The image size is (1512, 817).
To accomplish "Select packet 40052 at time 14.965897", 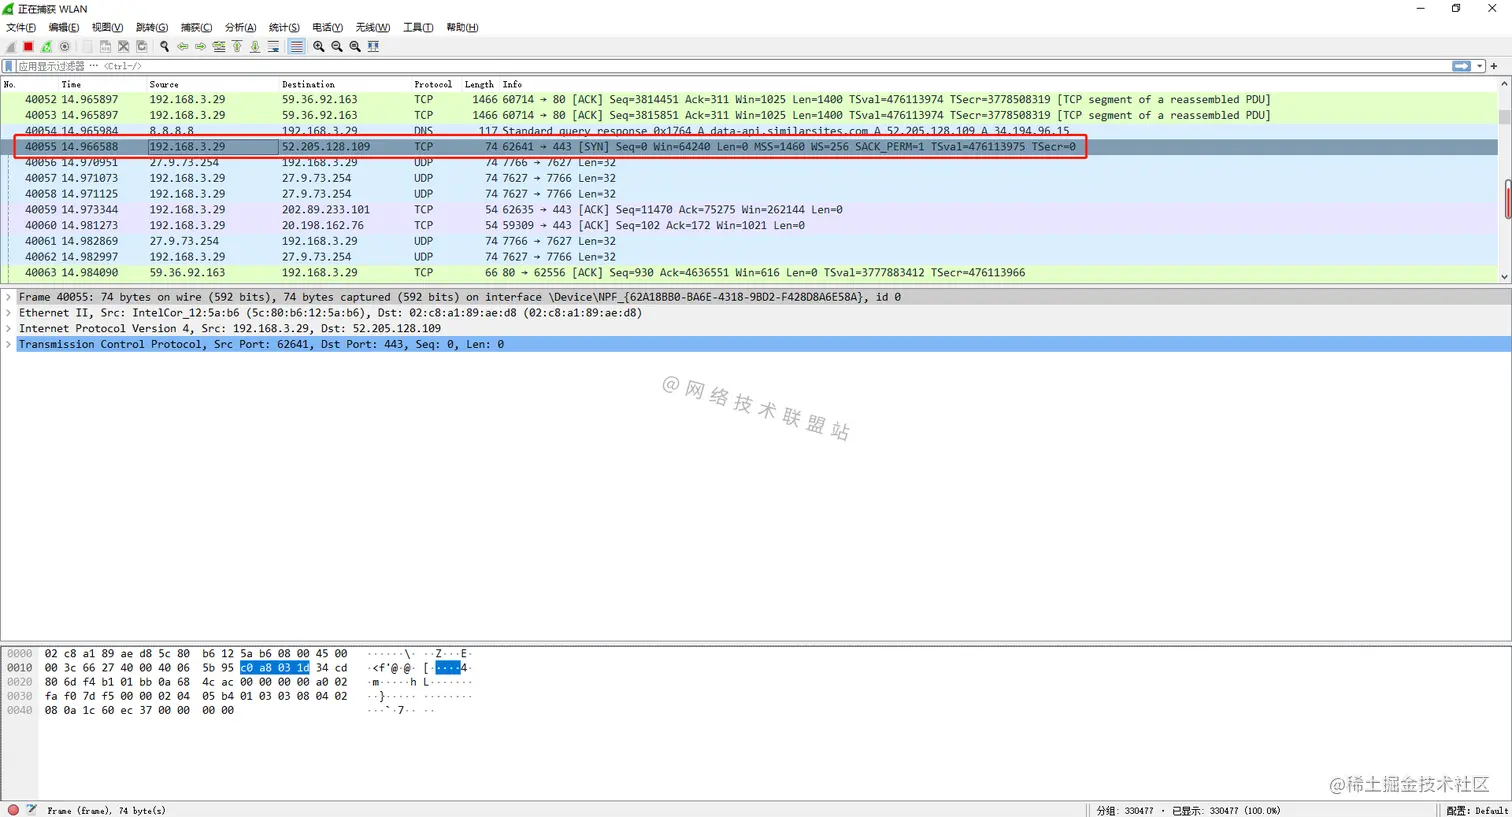I will click(749, 100).
